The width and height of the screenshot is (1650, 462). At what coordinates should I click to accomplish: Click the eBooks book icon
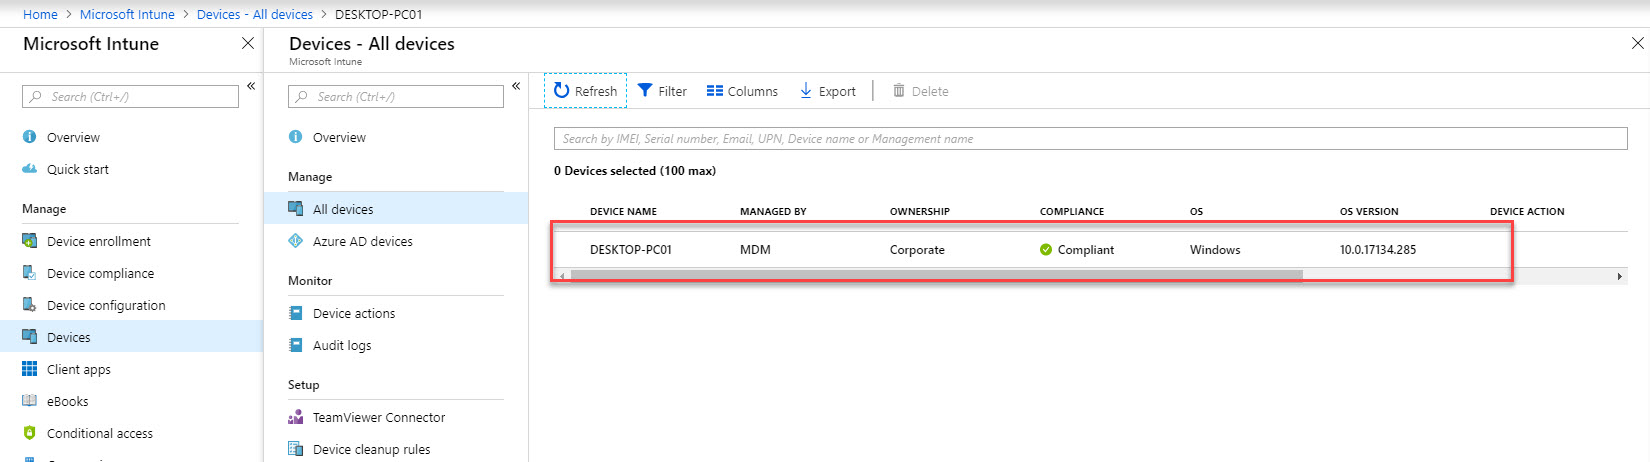30,401
